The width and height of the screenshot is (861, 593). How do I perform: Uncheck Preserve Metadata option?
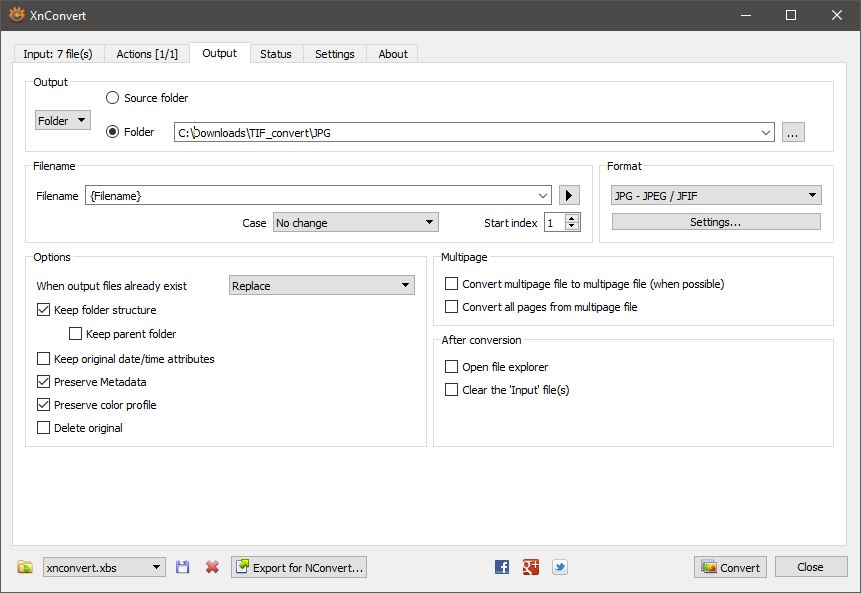coord(43,382)
